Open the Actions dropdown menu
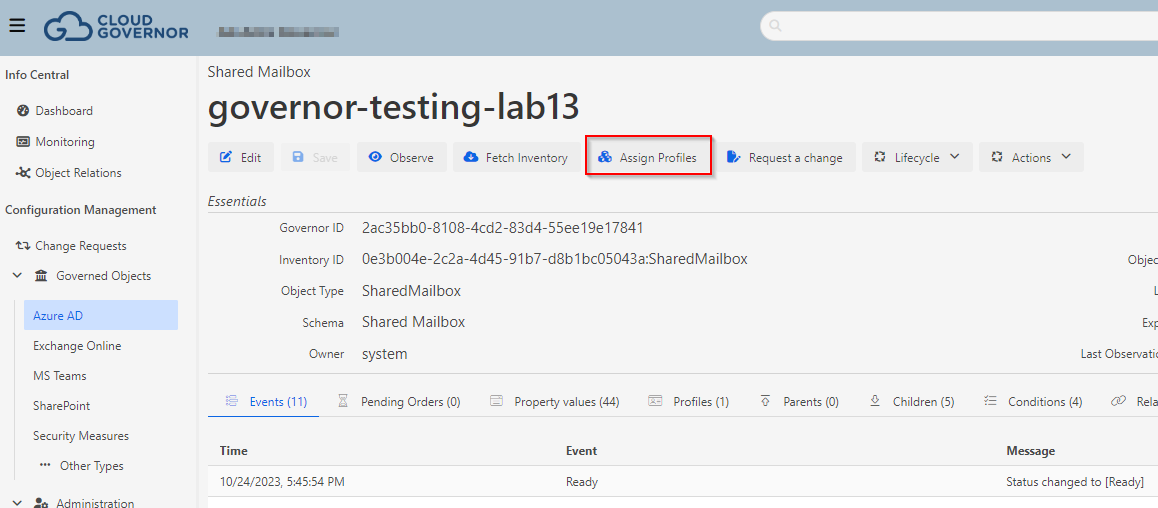The image size is (1158, 508). pos(1032,157)
